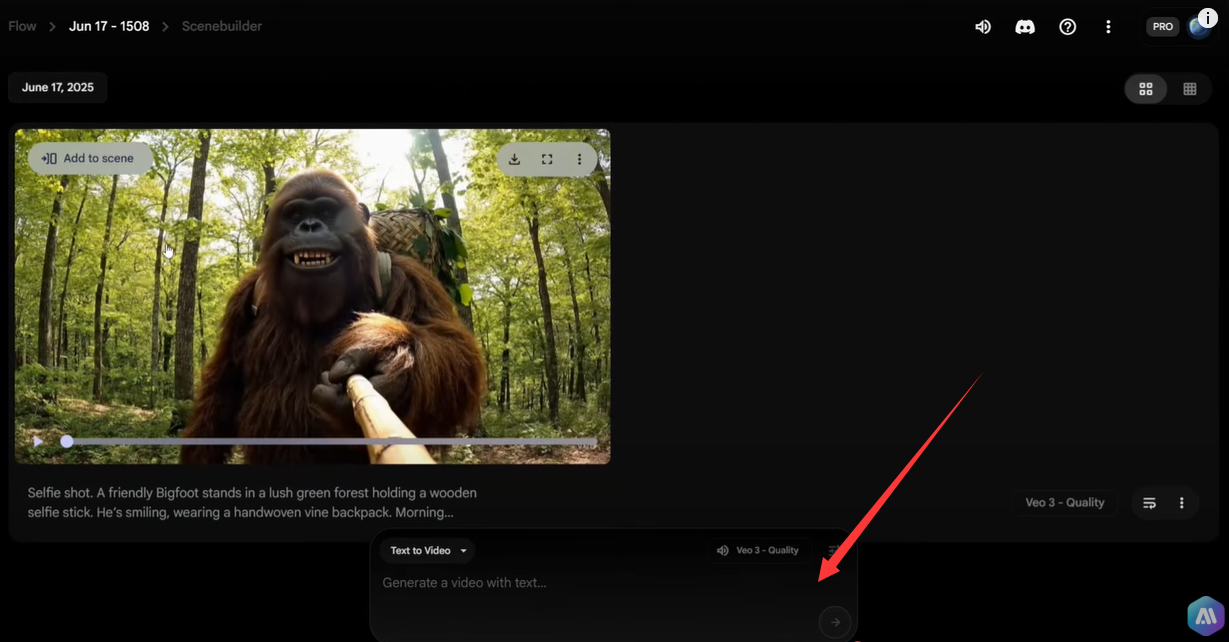
Task: Open the video overlay three-dot menu
Action: 579,159
